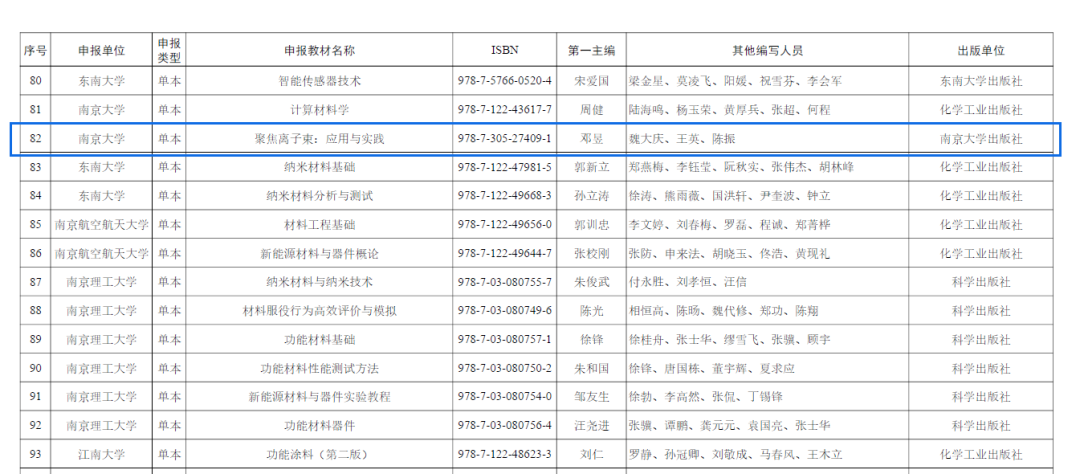Click publisher 南京大学出版社
Screen dimensions: 1080x474
982,139
